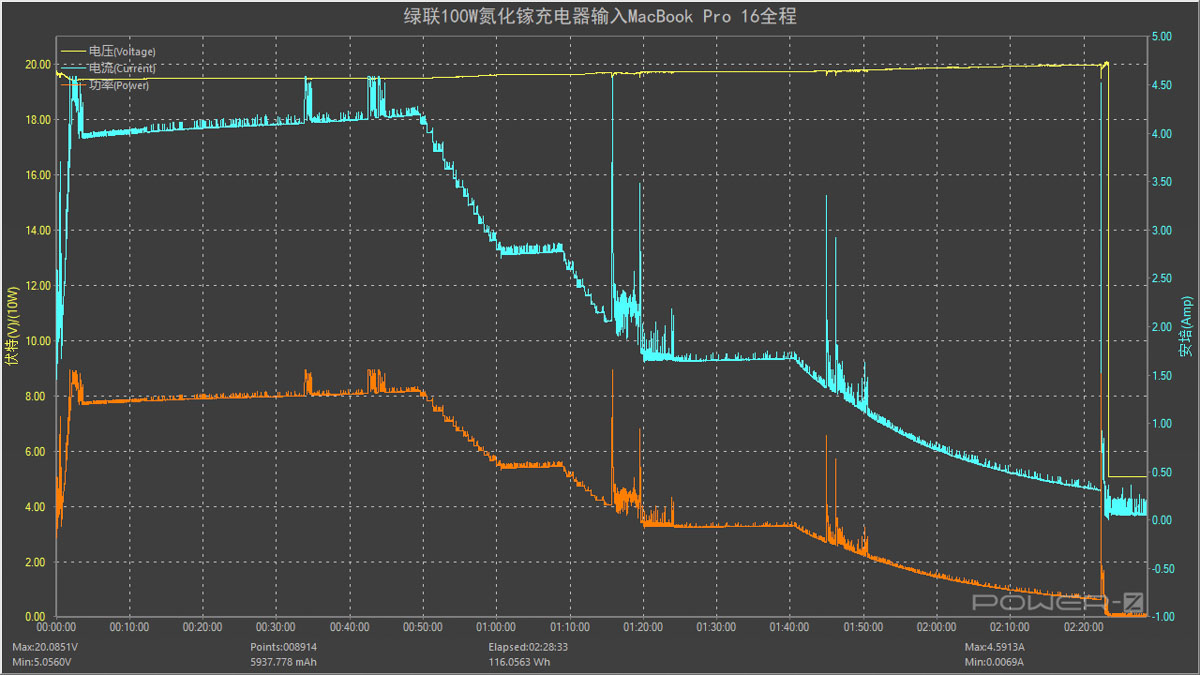Viewport: 1200px width, 675px height.
Task: Click the 01:00:00 time axis marker
Action: point(496,627)
